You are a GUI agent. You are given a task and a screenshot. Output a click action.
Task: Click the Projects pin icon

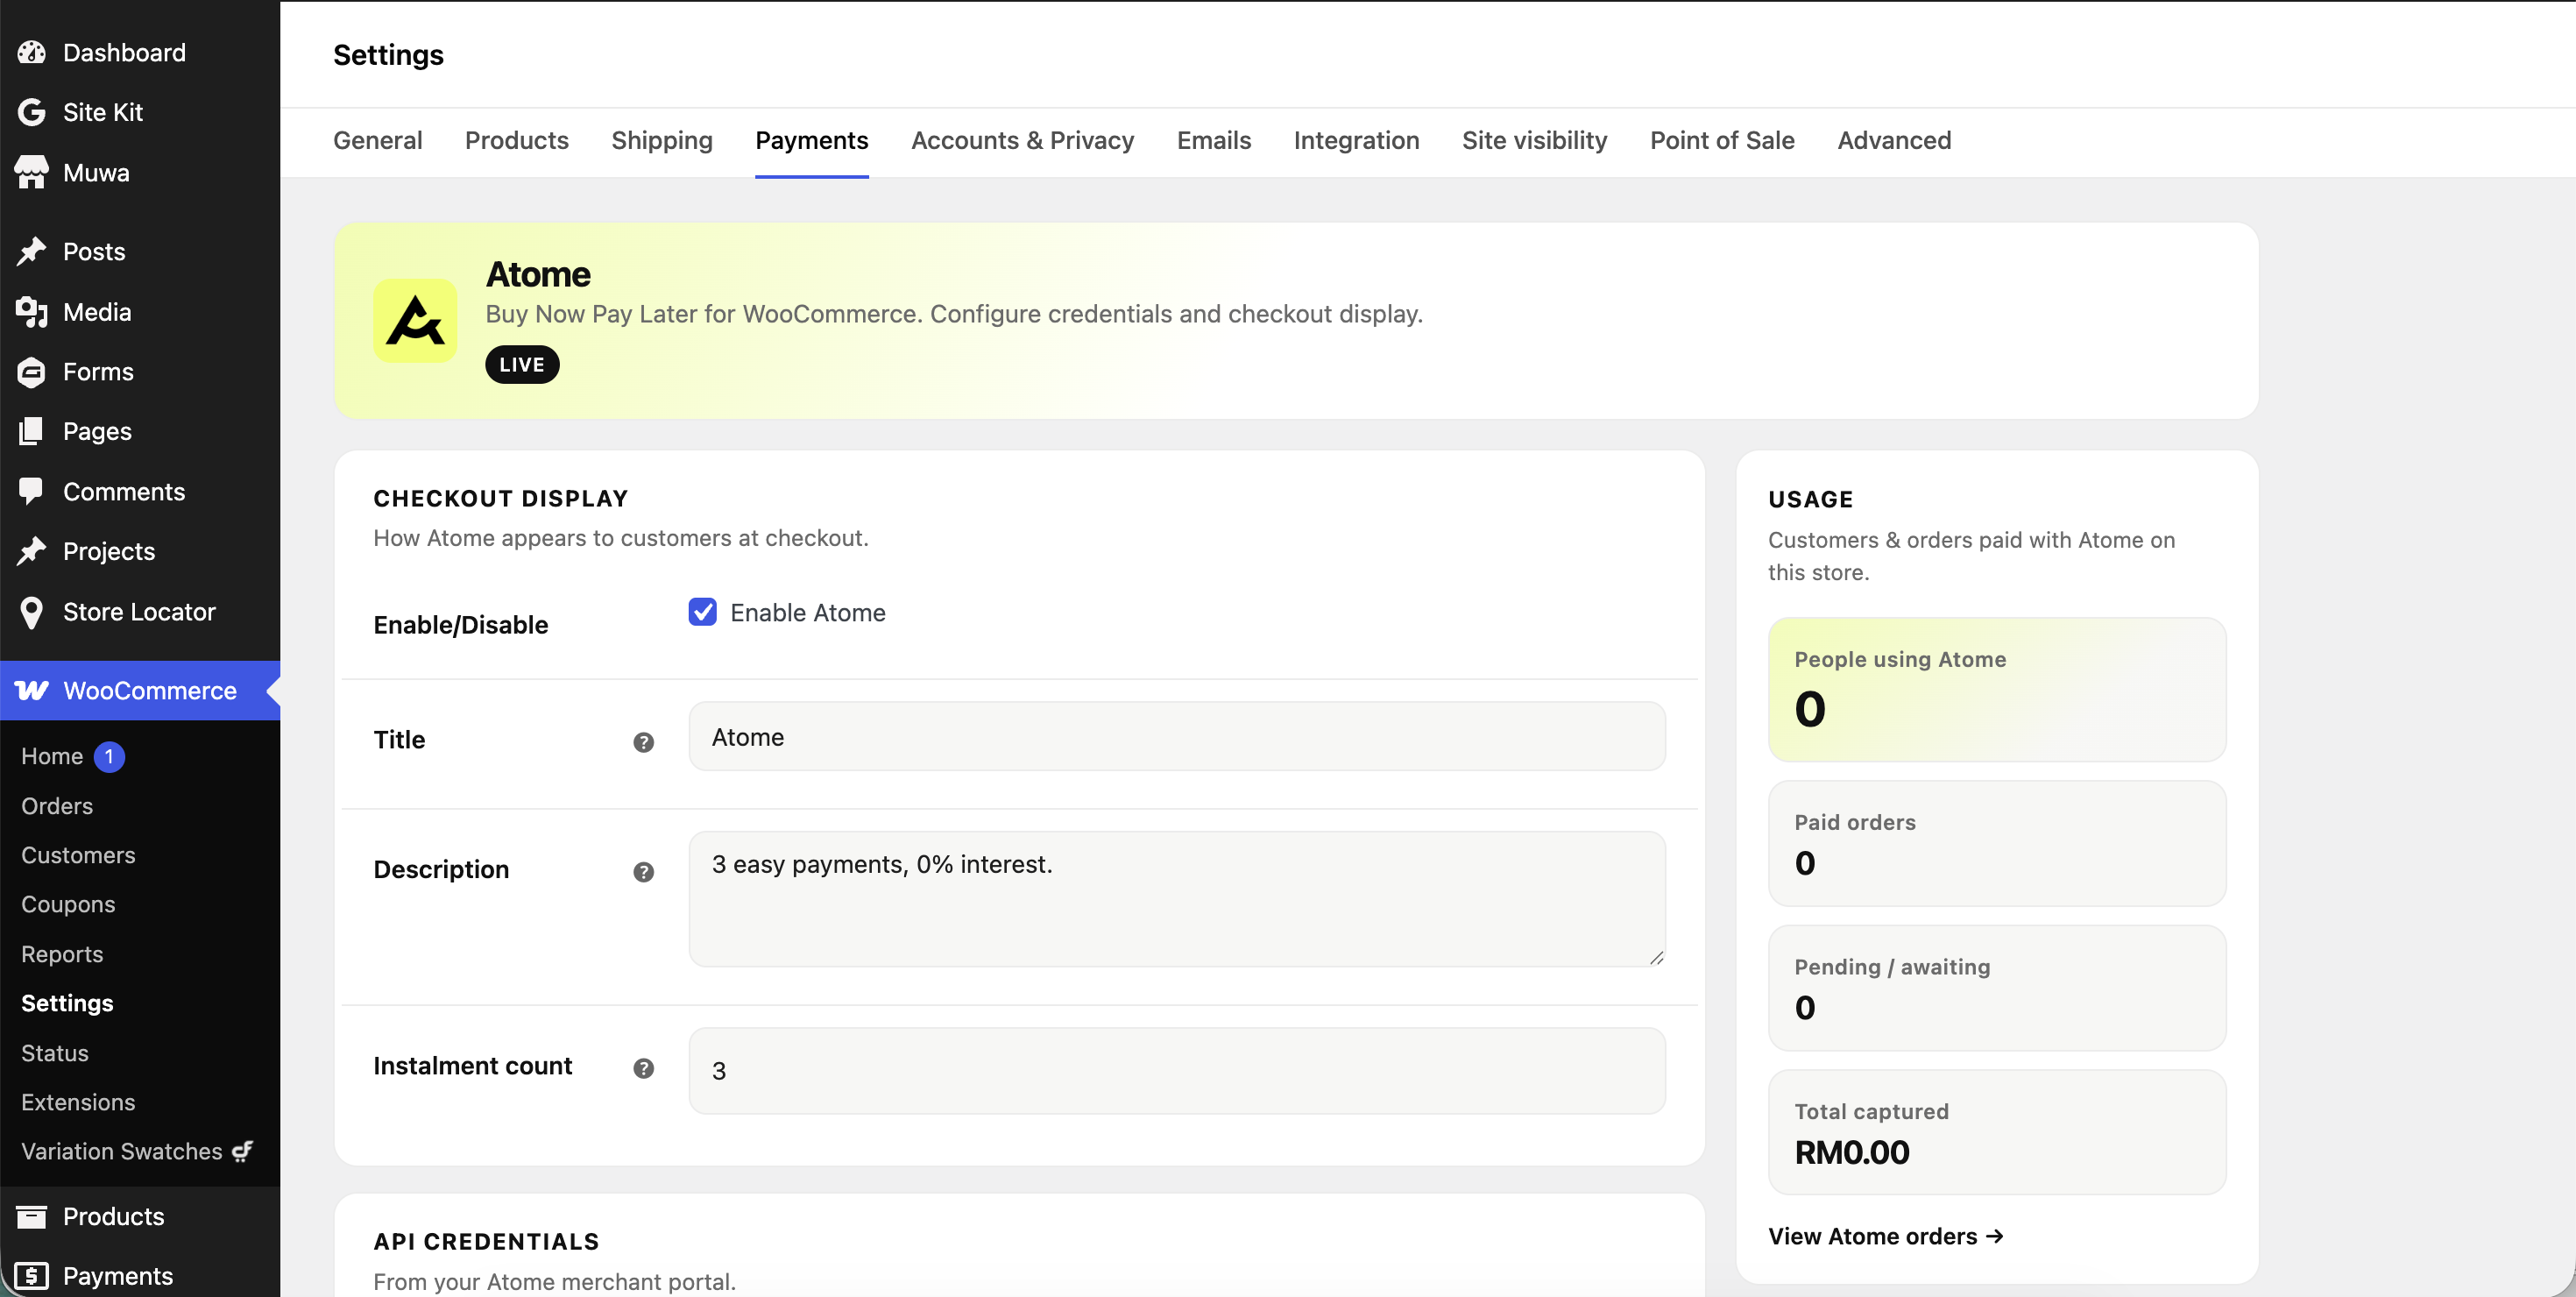[x=32, y=551]
